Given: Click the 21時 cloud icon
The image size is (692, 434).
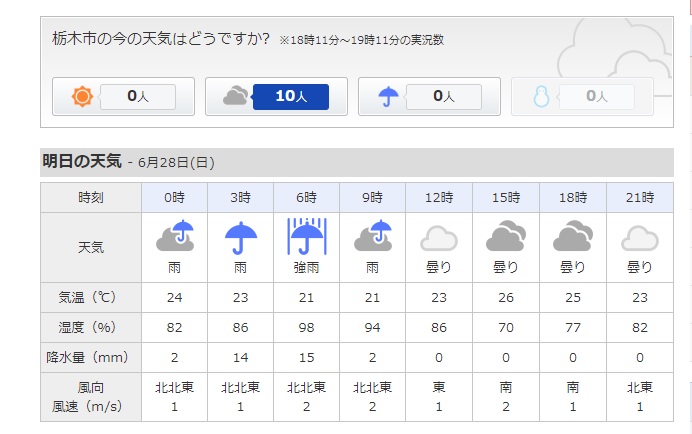Looking at the screenshot, I should (639, 237).
